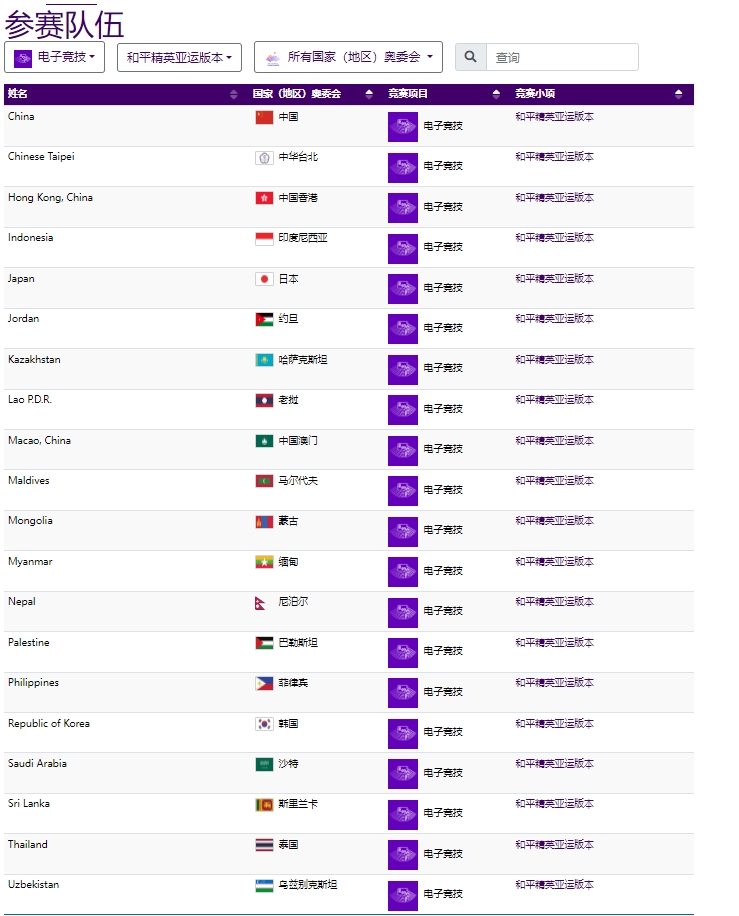Focus the 查询 search field
Screen dimensions: 739x916
click(x=562, y=57)
